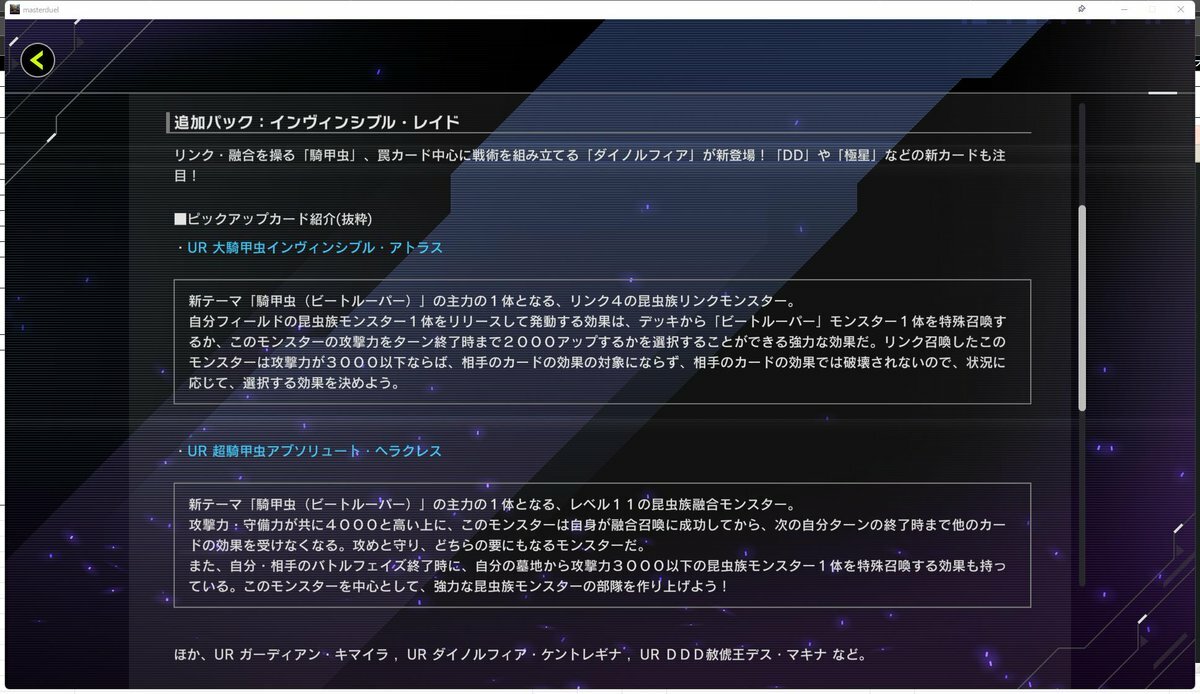Click the vertical scrollbar thumb
Viewport: 1200px width, 694px height.
click(1081, 308)
